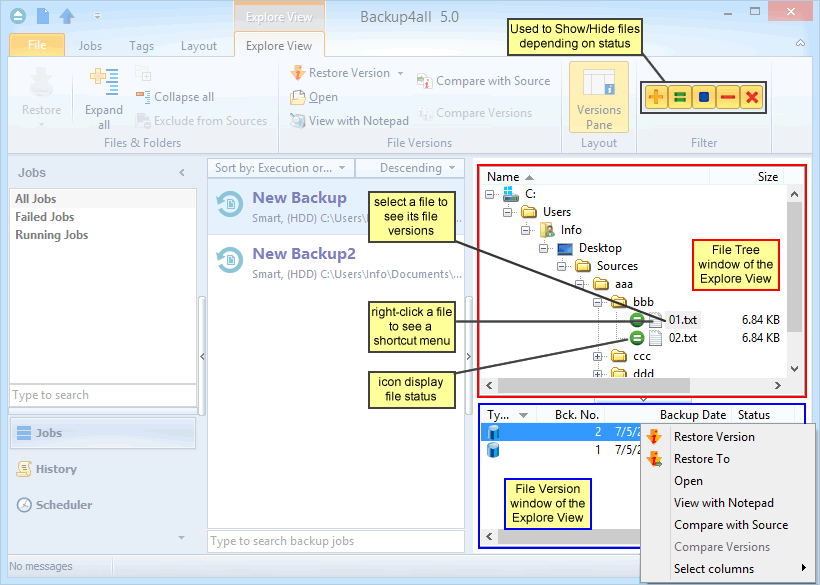The image size is (820, 585).
Task: Click Exclude from Sources button
Action: click(201, 121)
